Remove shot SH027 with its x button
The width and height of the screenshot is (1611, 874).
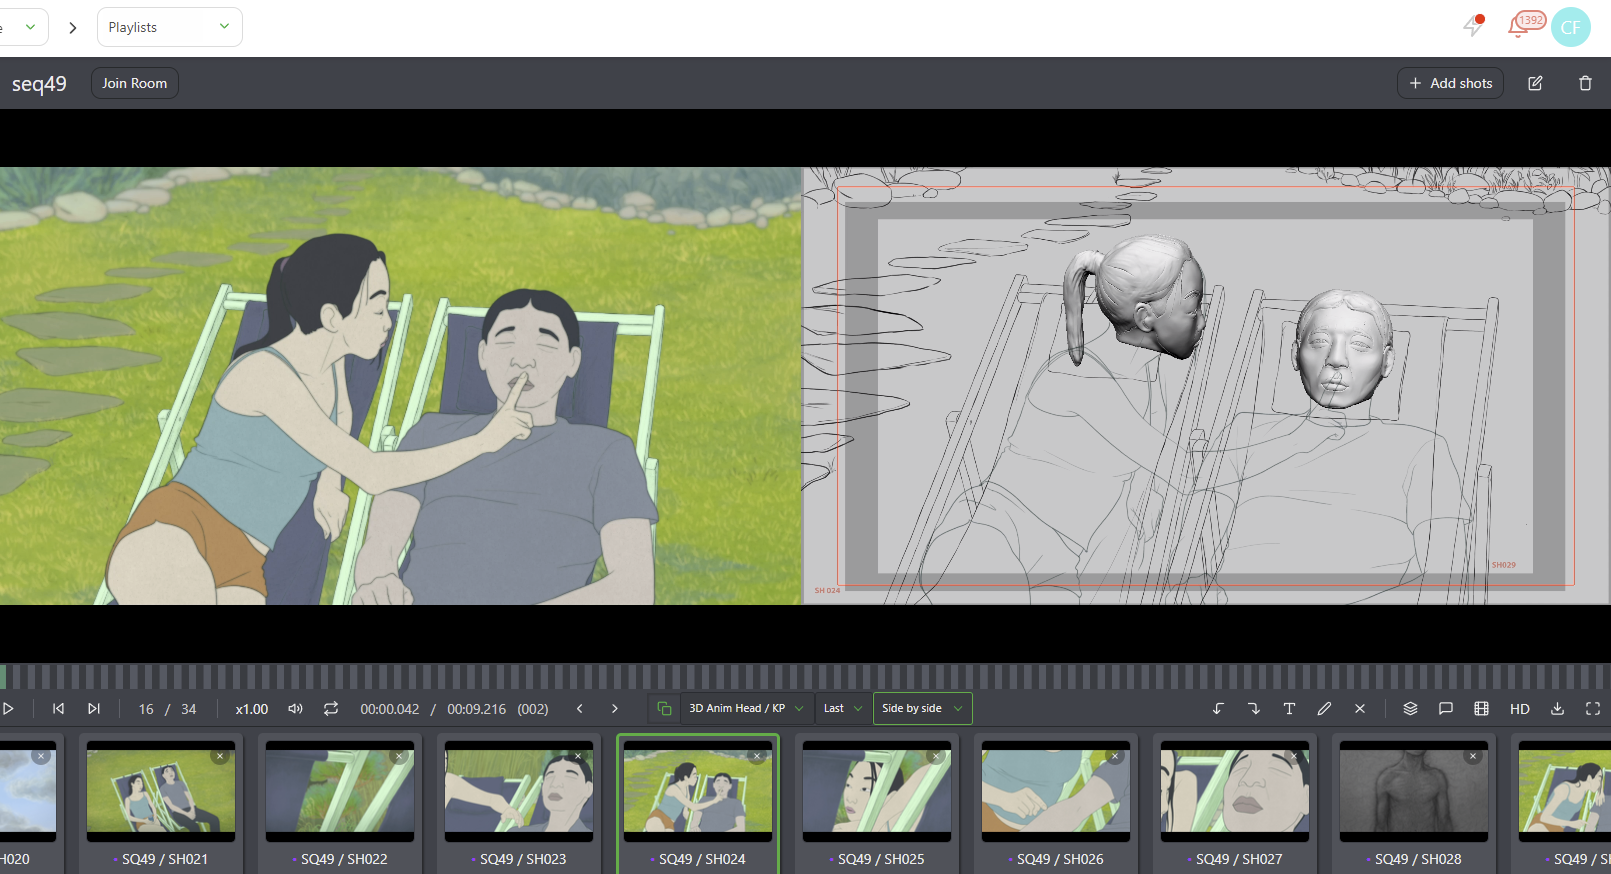[x=1294, y=756]
